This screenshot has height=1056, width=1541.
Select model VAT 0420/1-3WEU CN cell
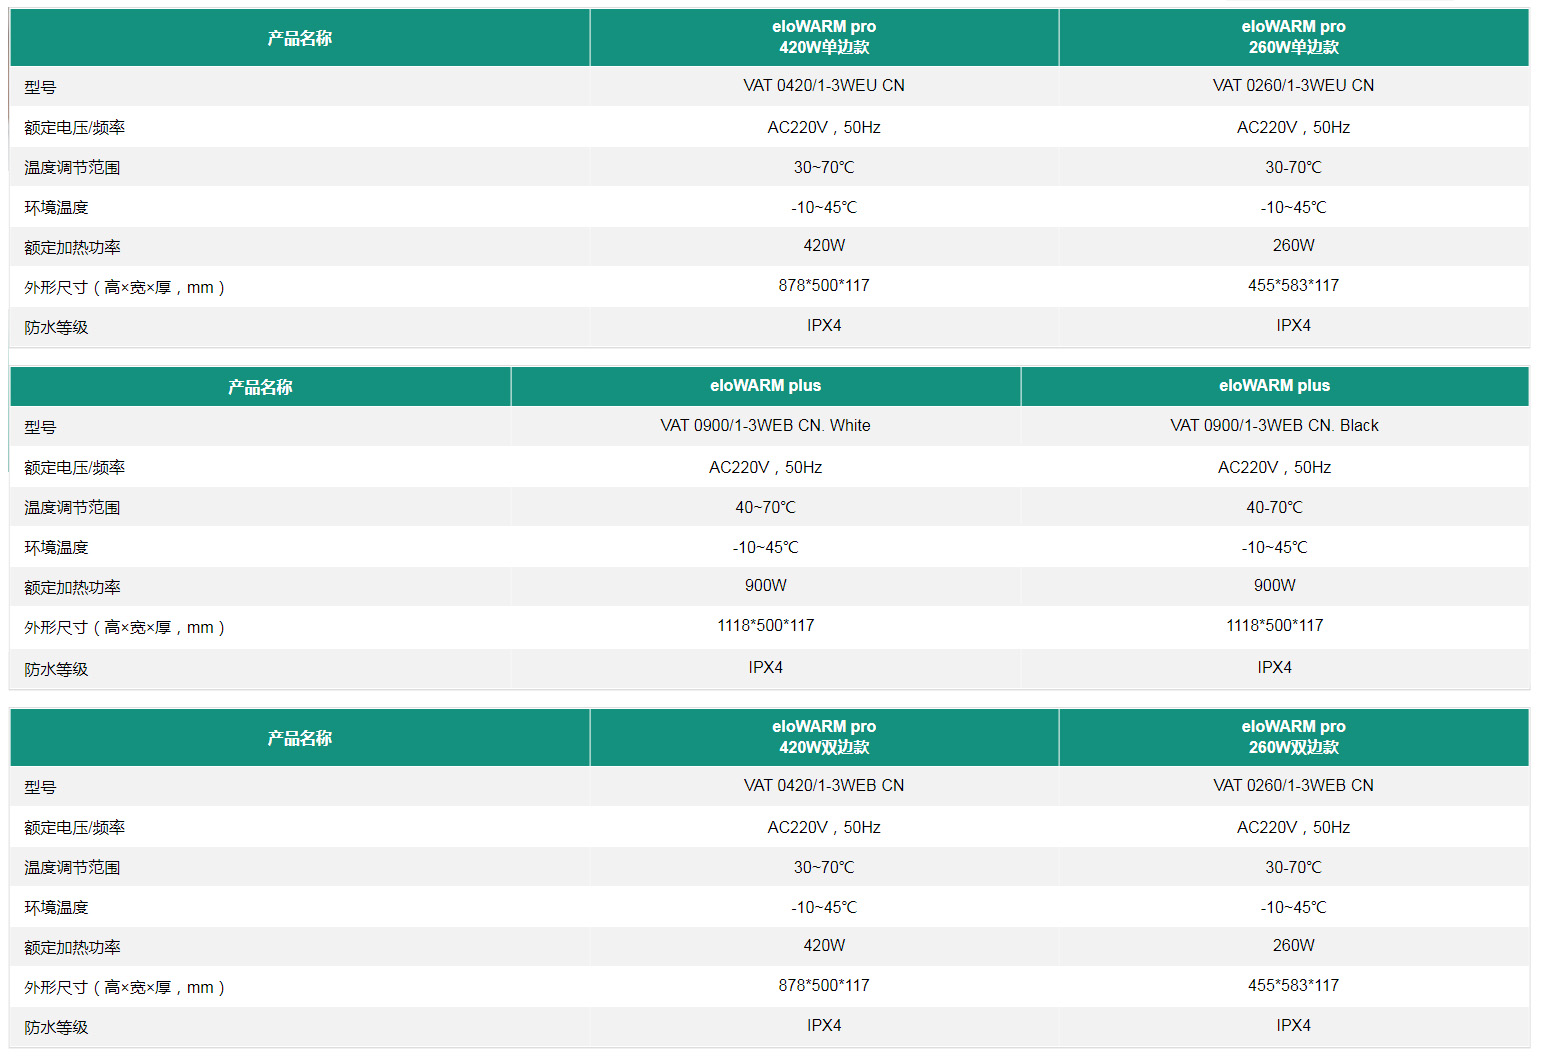(824, 86)
